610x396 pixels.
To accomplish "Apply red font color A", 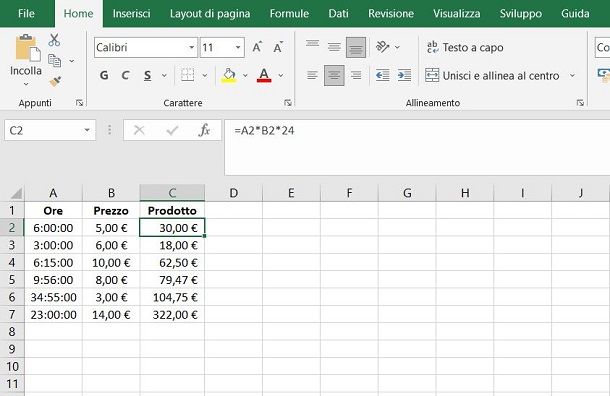I will pyautogui.click(x=264, y=75).
